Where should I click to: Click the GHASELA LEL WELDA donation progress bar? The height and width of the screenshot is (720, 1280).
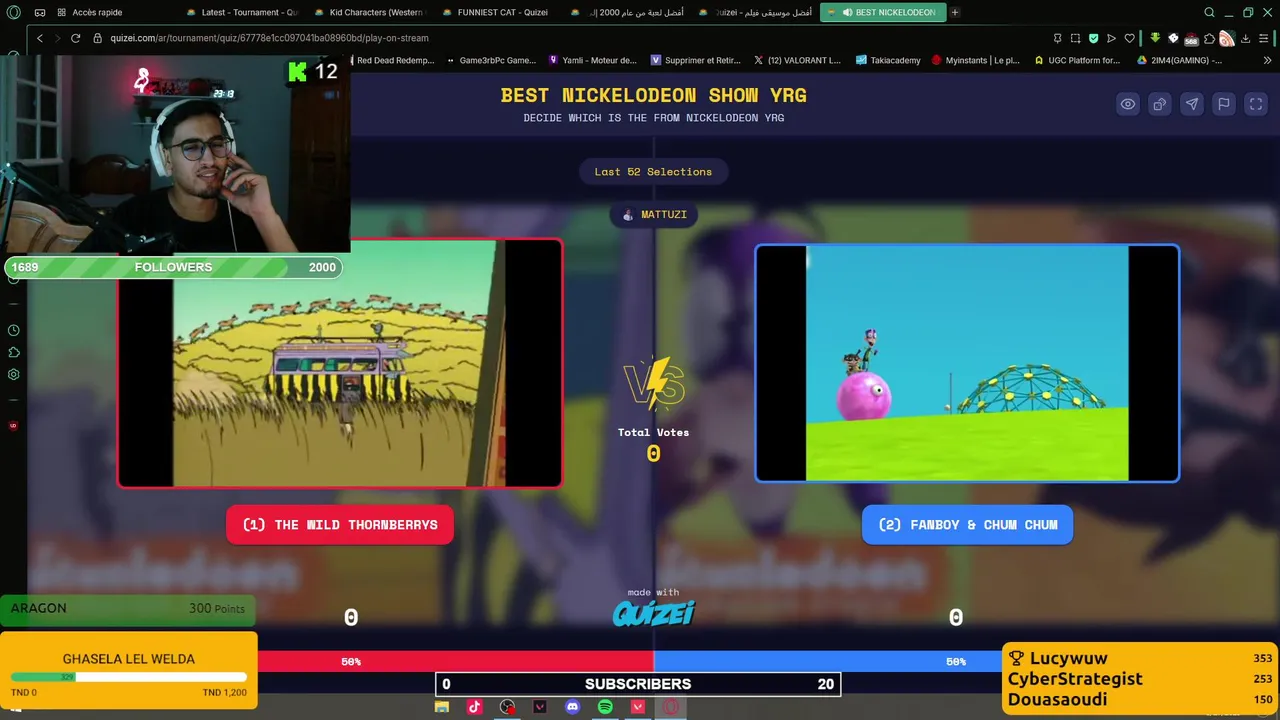pyautogui.click(x=128, y=677)
